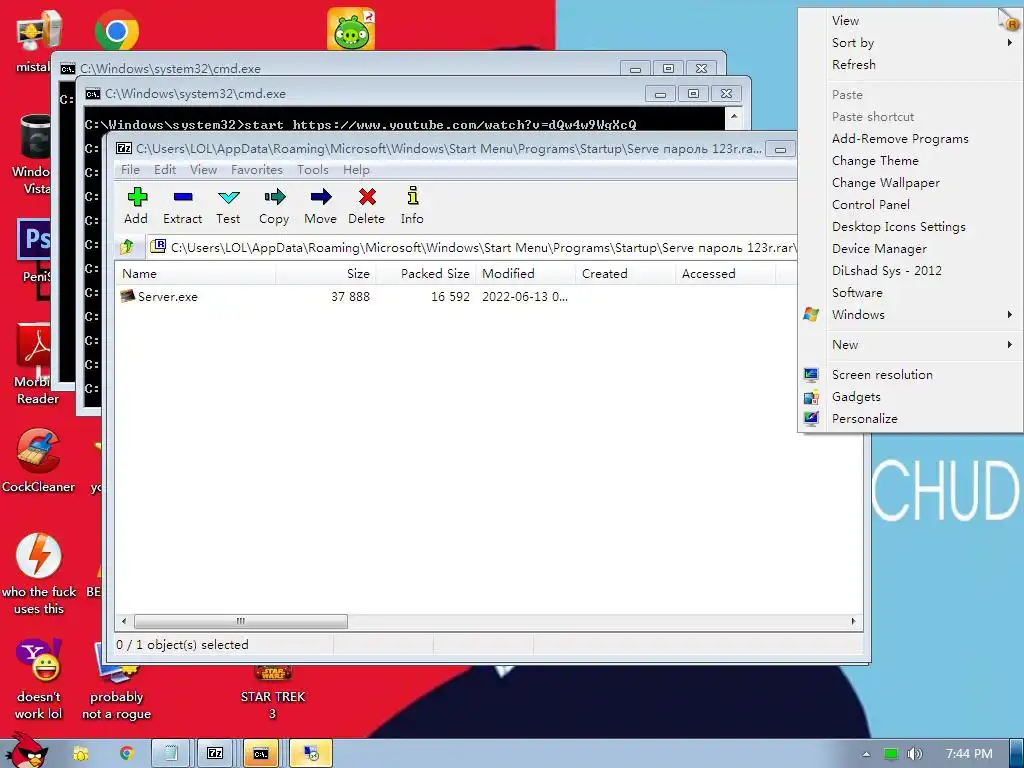Open Help menu in 7-Zip
The width and height of the screenshot is (1024, 768).
tap(357, 170)
